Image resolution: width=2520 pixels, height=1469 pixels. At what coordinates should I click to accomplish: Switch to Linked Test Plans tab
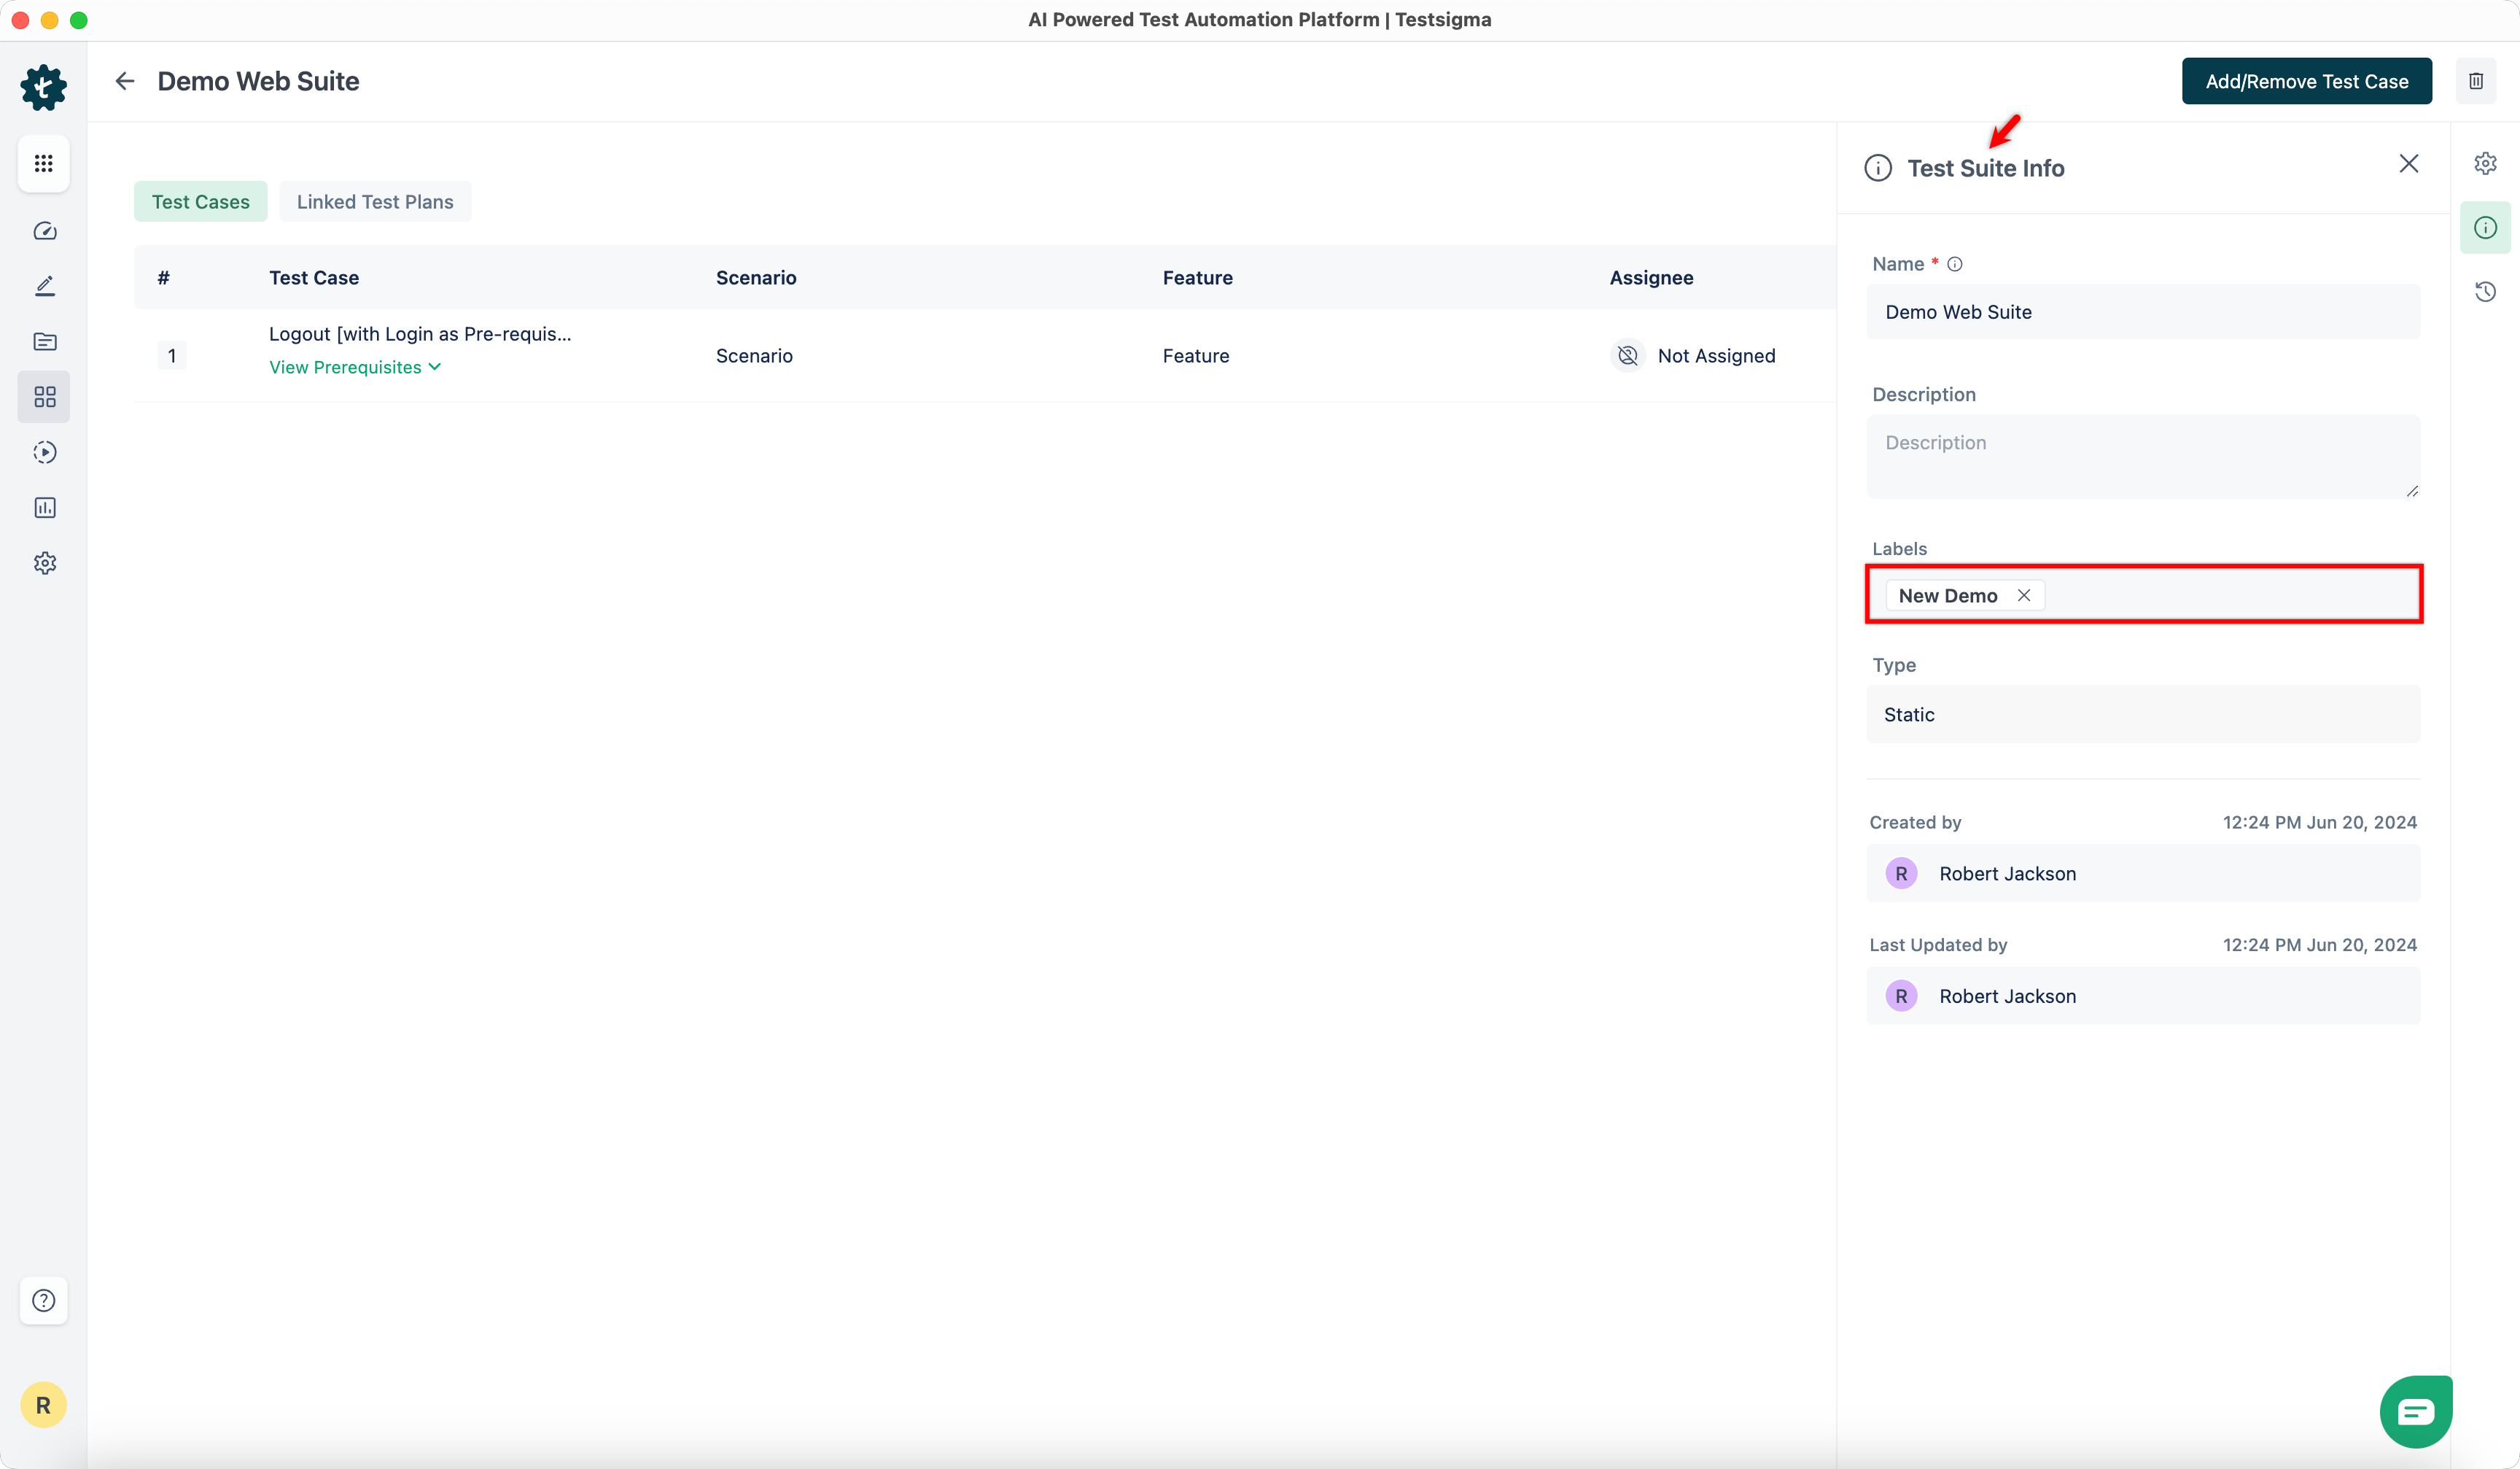click(375, 202)
